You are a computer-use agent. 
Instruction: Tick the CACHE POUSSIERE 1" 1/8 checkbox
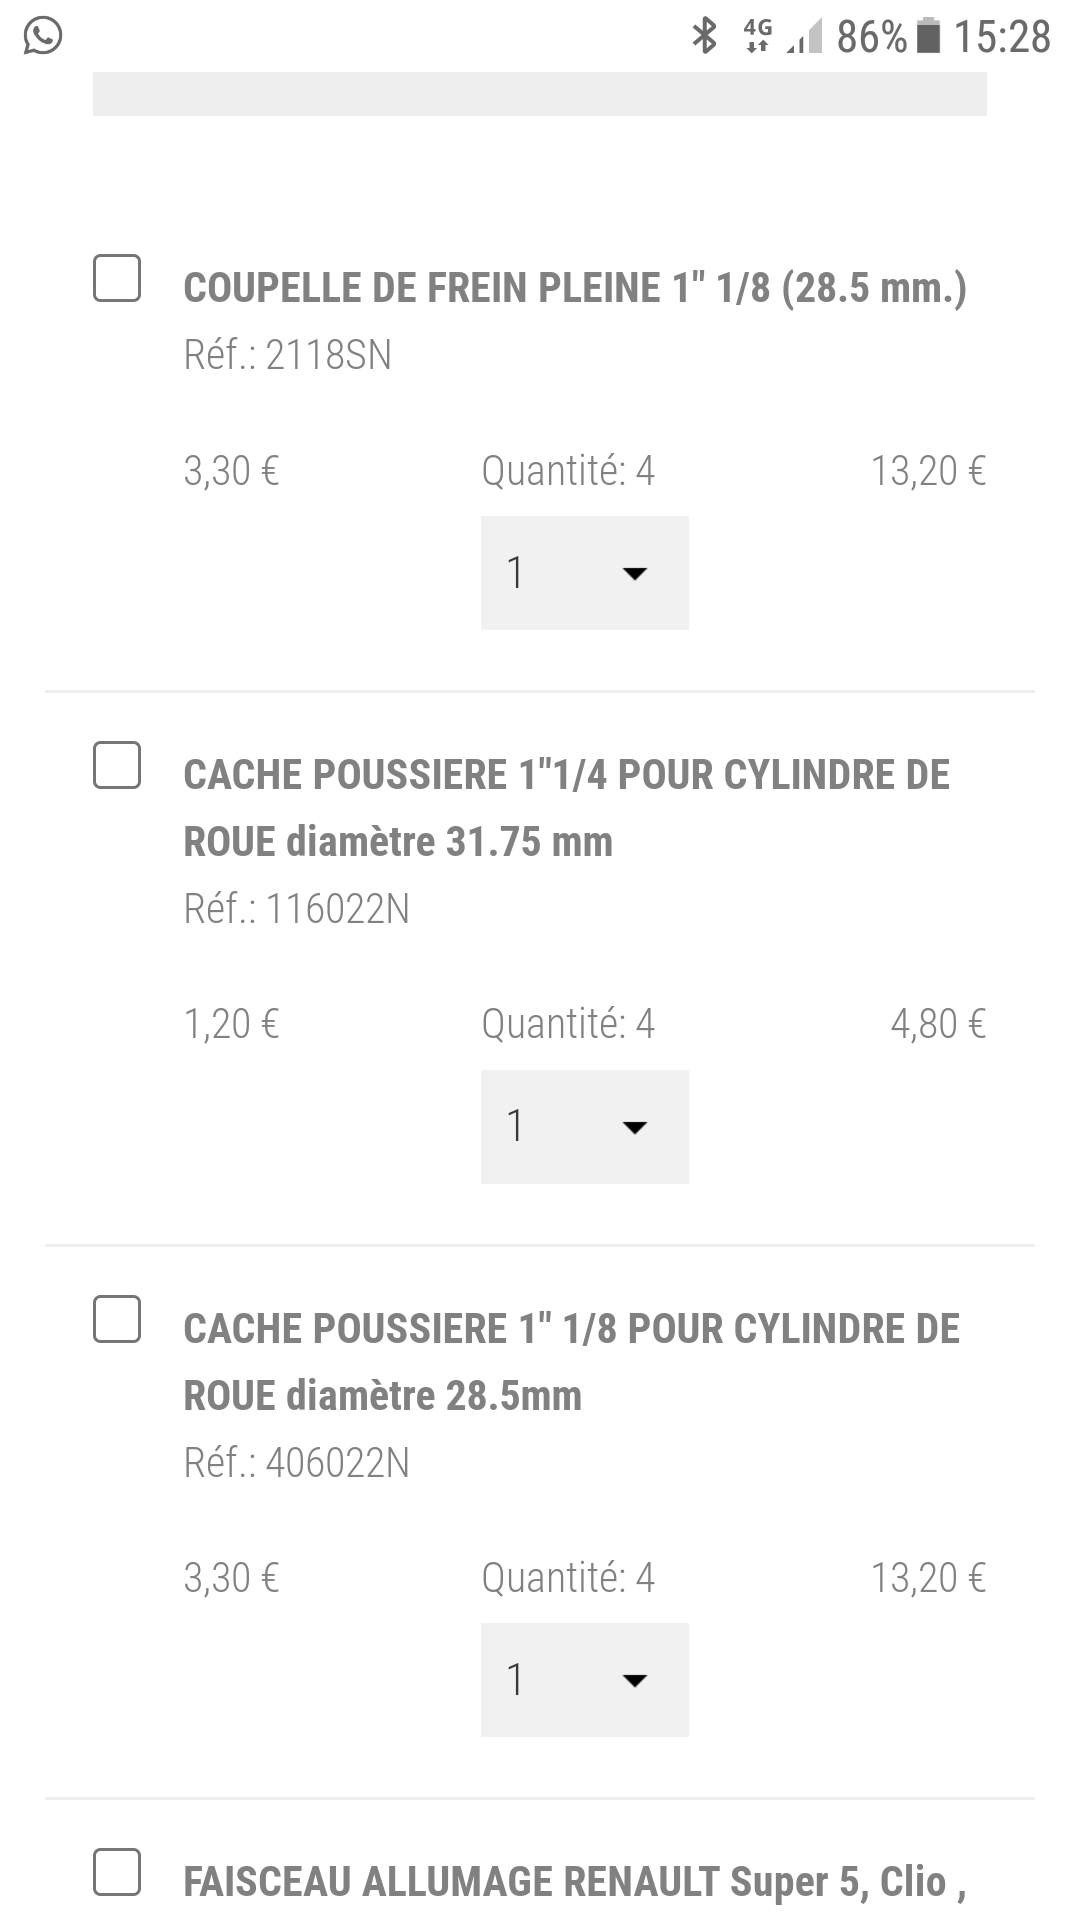click(x=117, y=1319)
